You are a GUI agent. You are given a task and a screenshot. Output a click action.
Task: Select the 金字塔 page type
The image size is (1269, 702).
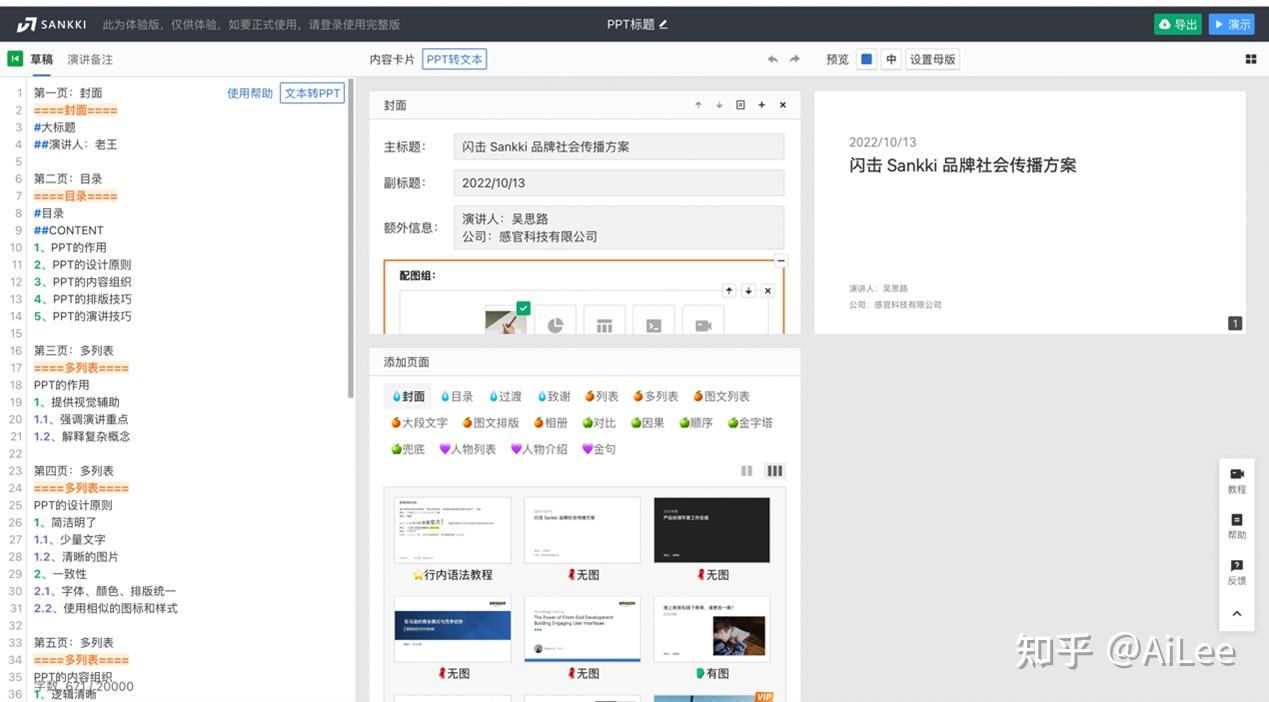[x=750, y=423]
